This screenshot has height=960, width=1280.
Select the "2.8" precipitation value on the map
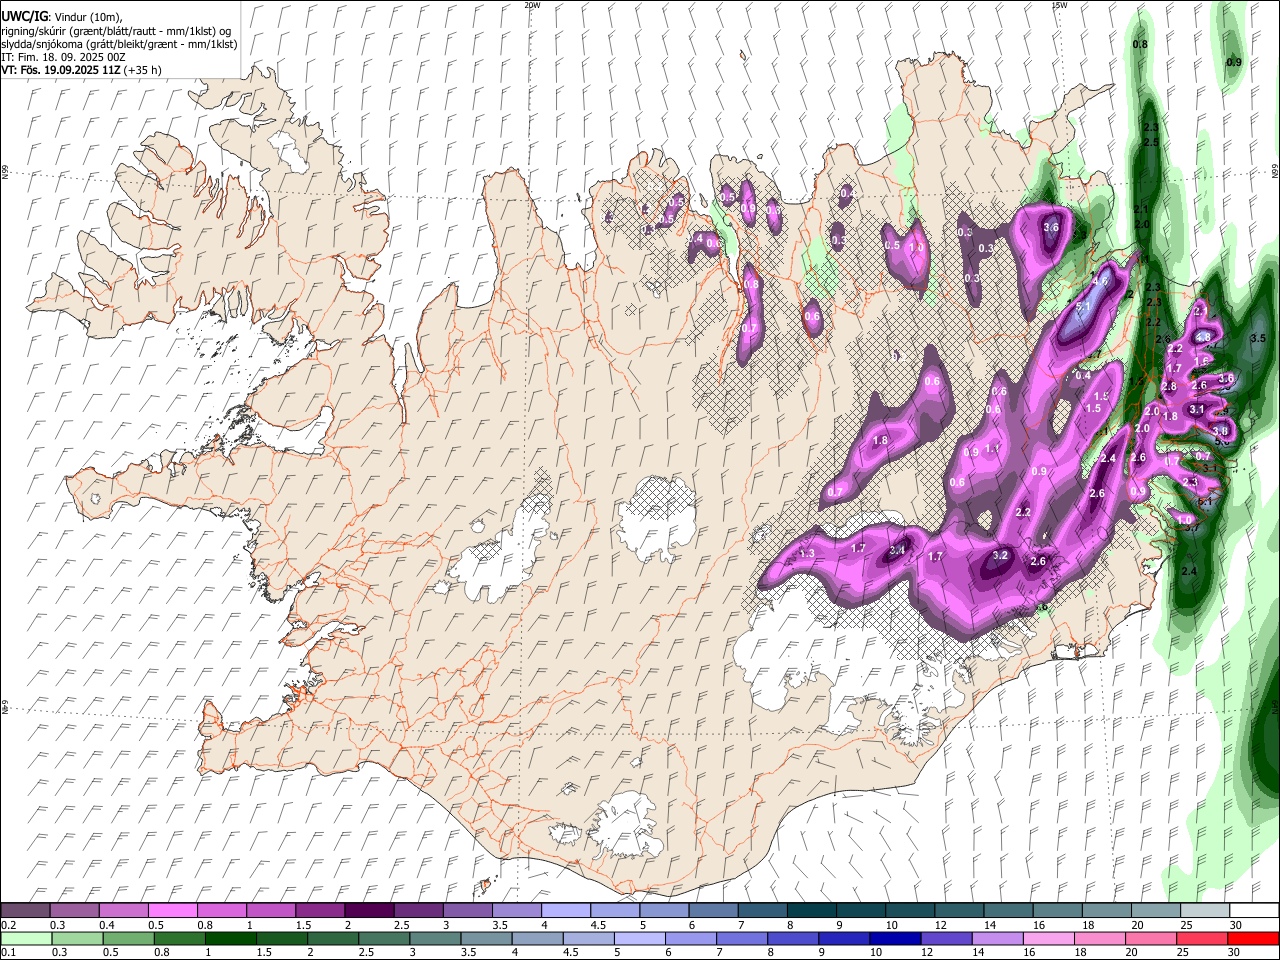coord(1168,386)
